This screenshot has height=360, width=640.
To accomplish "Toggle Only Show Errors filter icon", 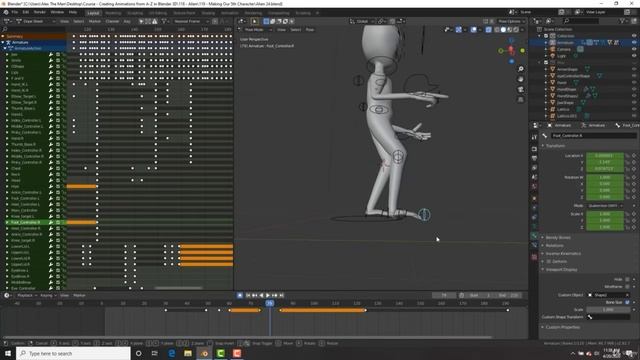I will tap(155, 21).
